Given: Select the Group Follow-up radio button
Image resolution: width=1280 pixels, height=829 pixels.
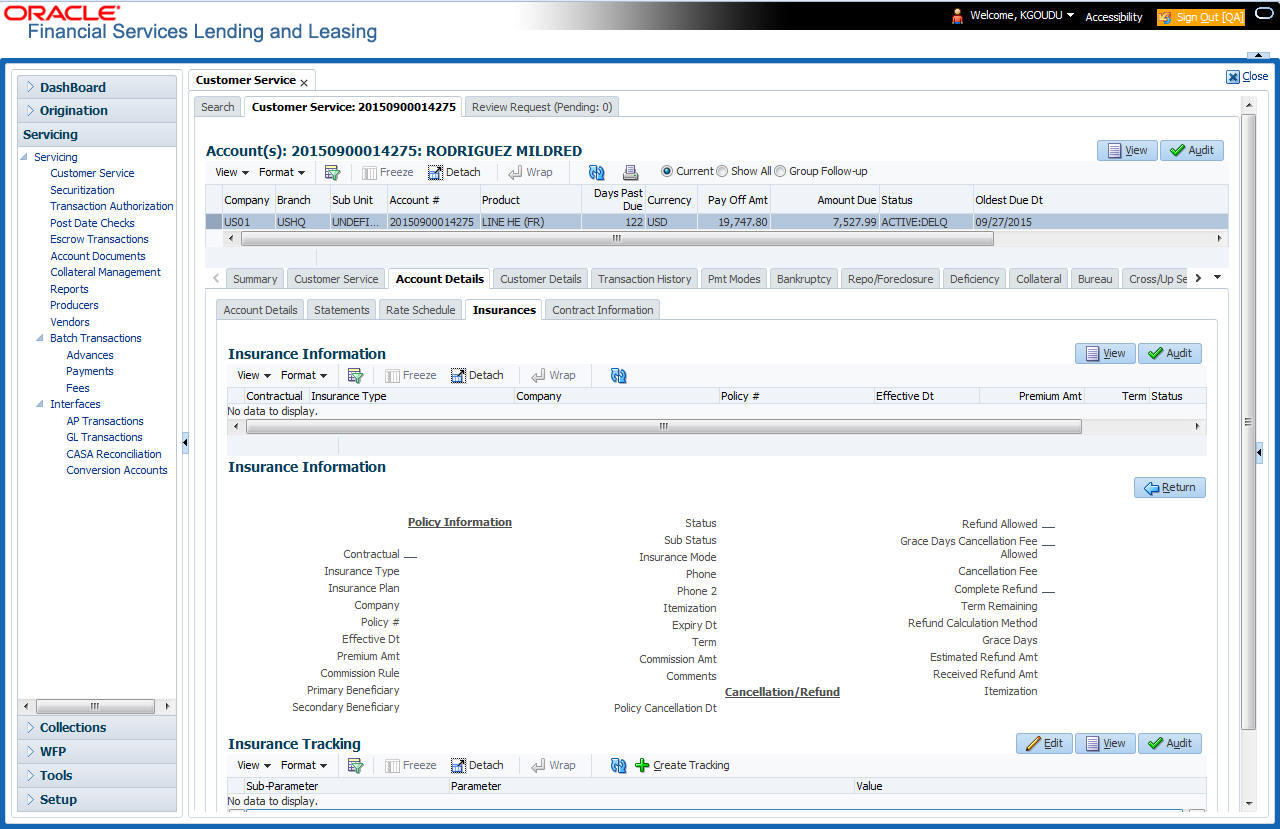Looking at the screenshot, I should (780, 171).
